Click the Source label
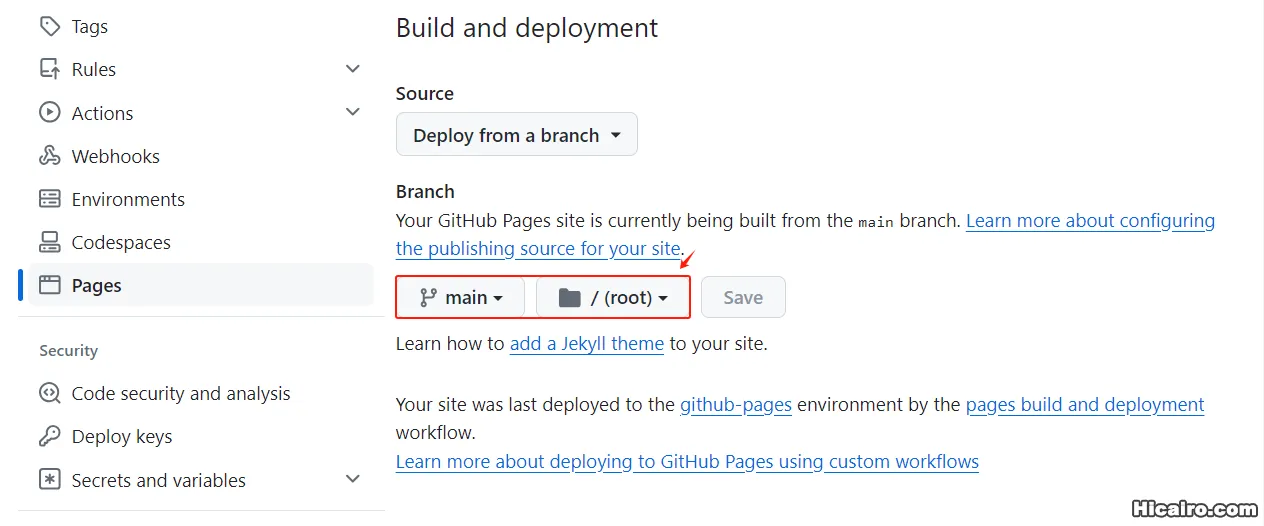Image resolution: width=1264 pixels, height=526 pixels. [425, 93]
